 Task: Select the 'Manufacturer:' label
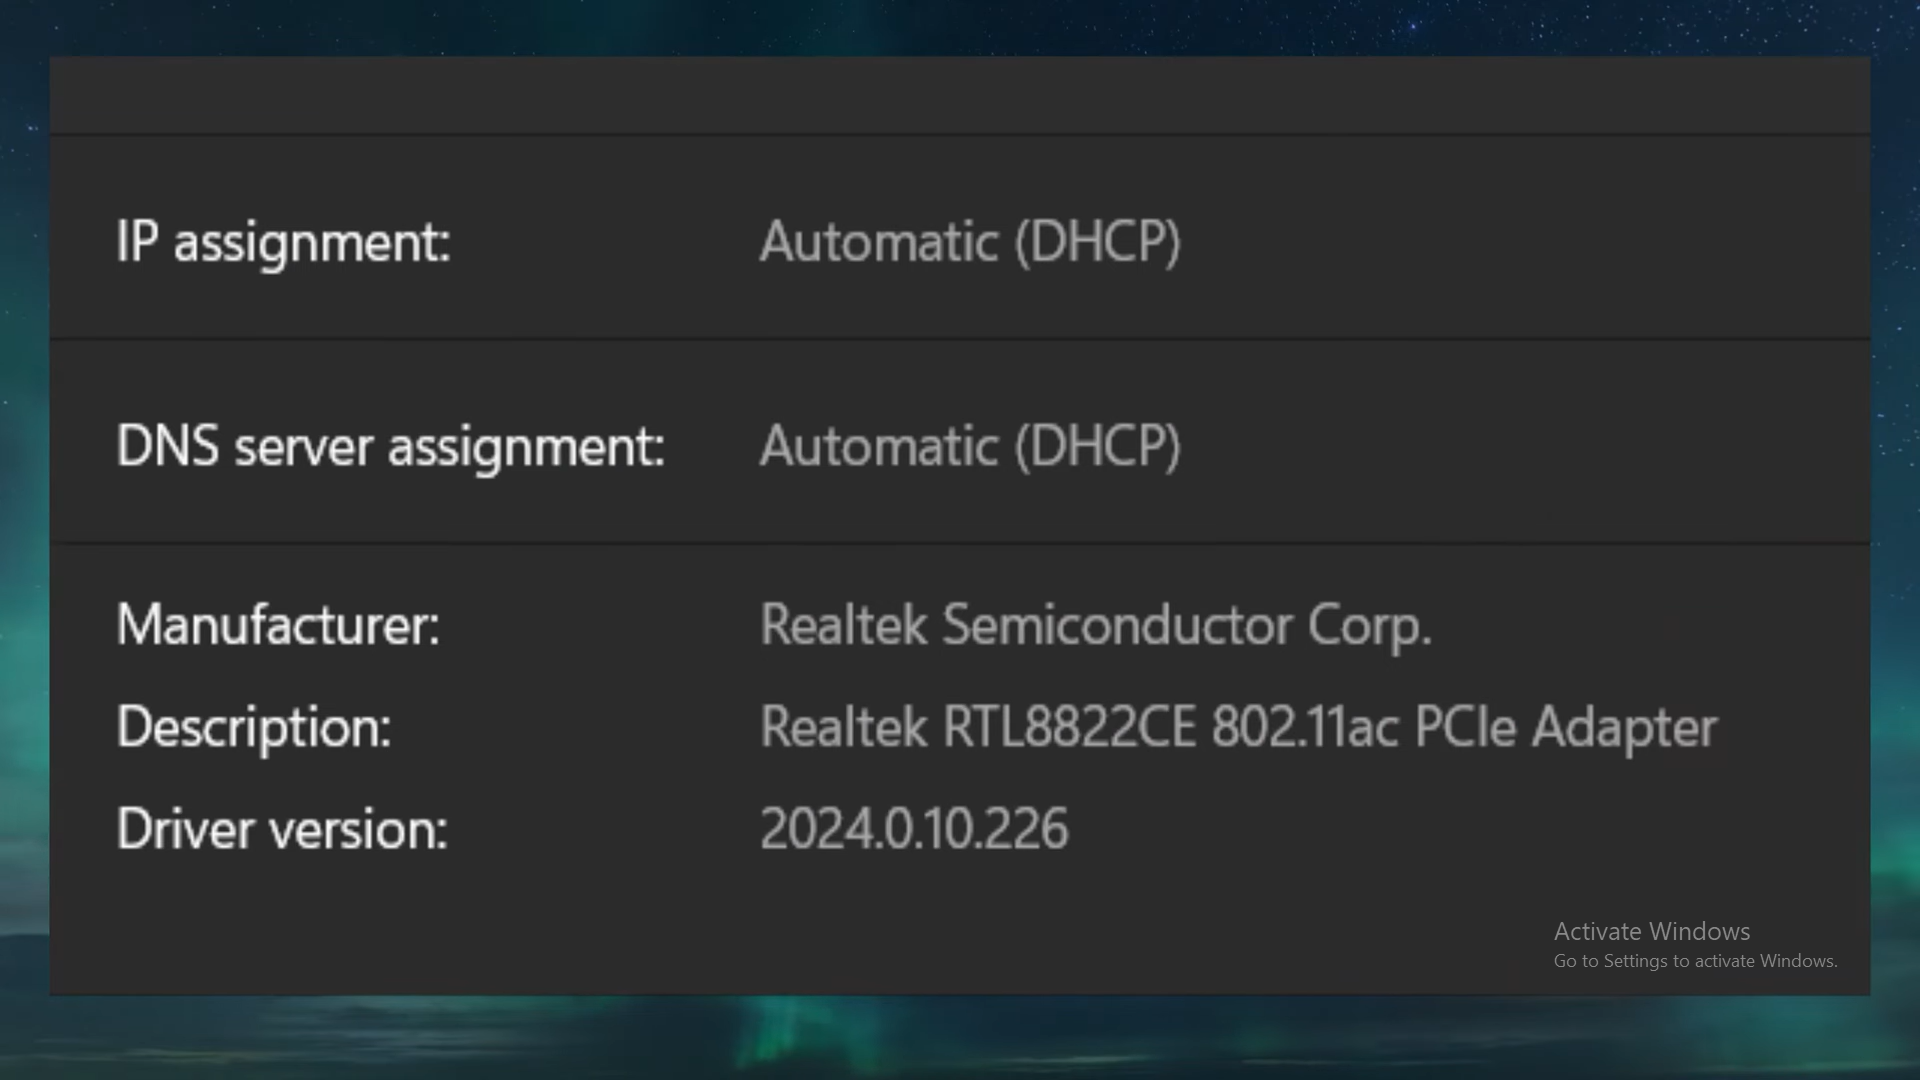click(x=278, y=625)
